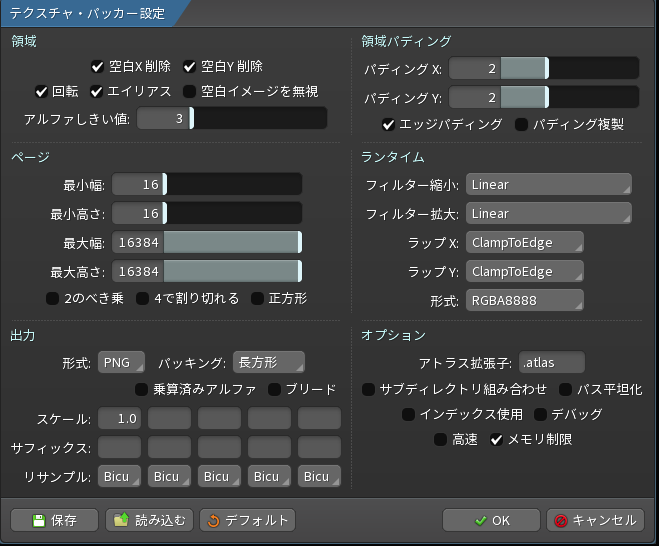The width and height of the screenshot is (659, 546).
Task: Confirm settings with OK button
Action: point(491,520)
